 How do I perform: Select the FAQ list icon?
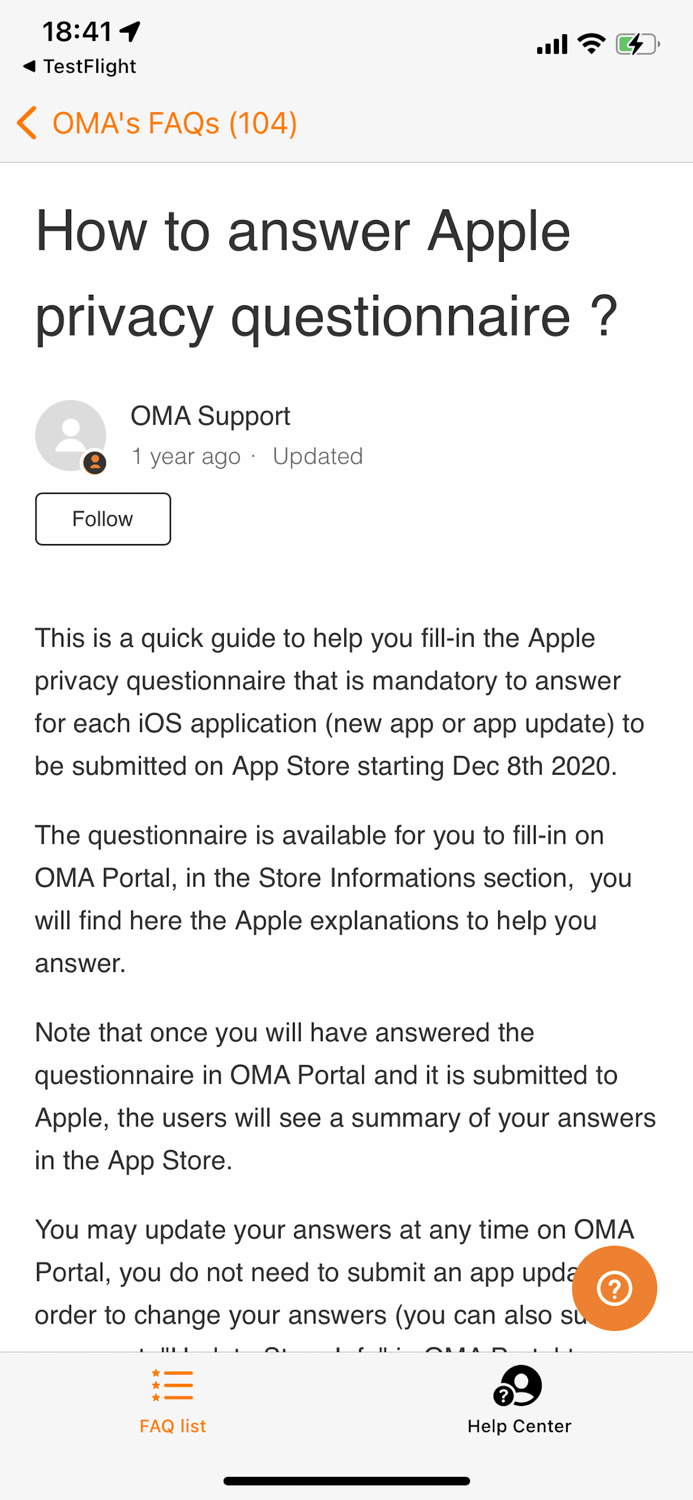172,1385
